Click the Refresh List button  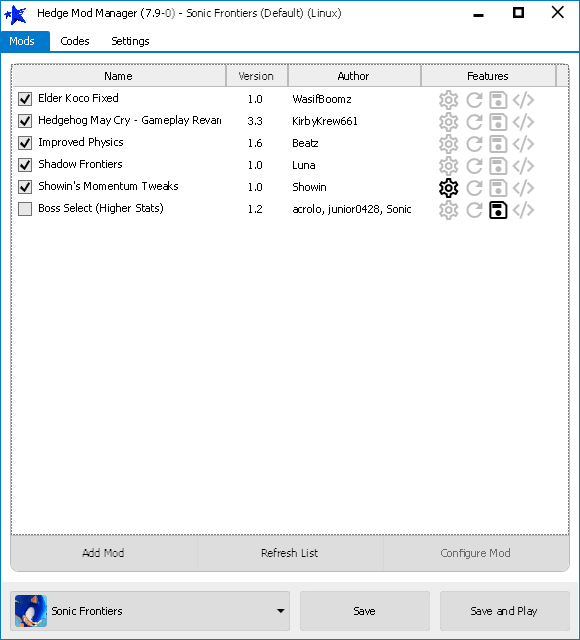289,553
